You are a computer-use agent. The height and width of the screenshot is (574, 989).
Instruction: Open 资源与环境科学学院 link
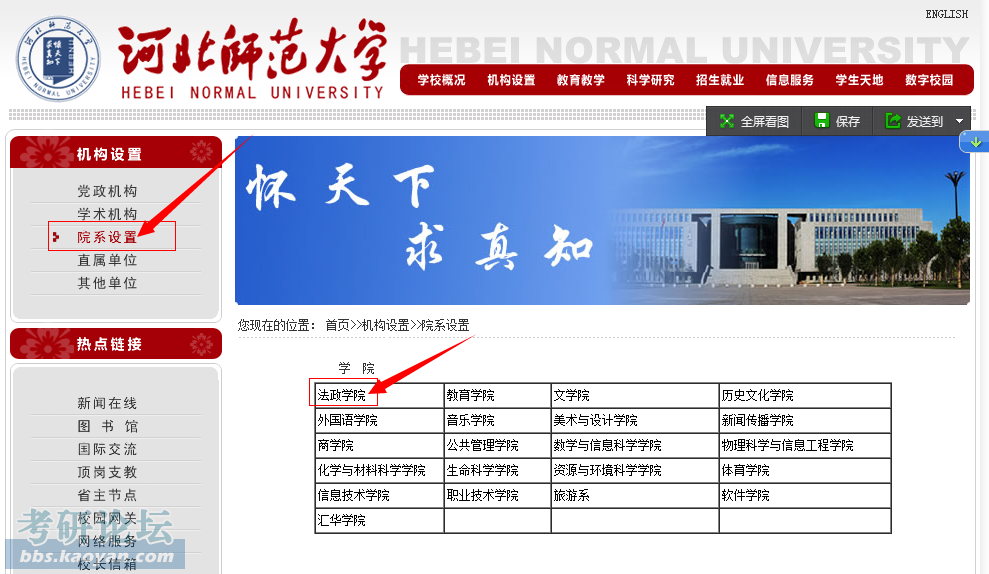click(x=607, y=470)
